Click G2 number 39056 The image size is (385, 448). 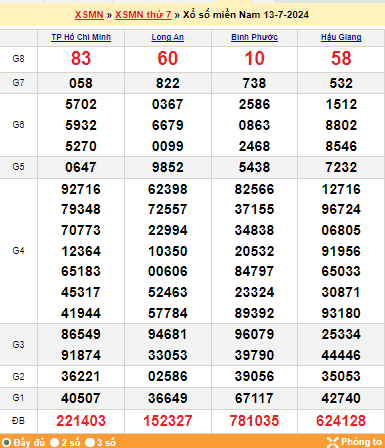pyautogui.click(x=254, y=376)
